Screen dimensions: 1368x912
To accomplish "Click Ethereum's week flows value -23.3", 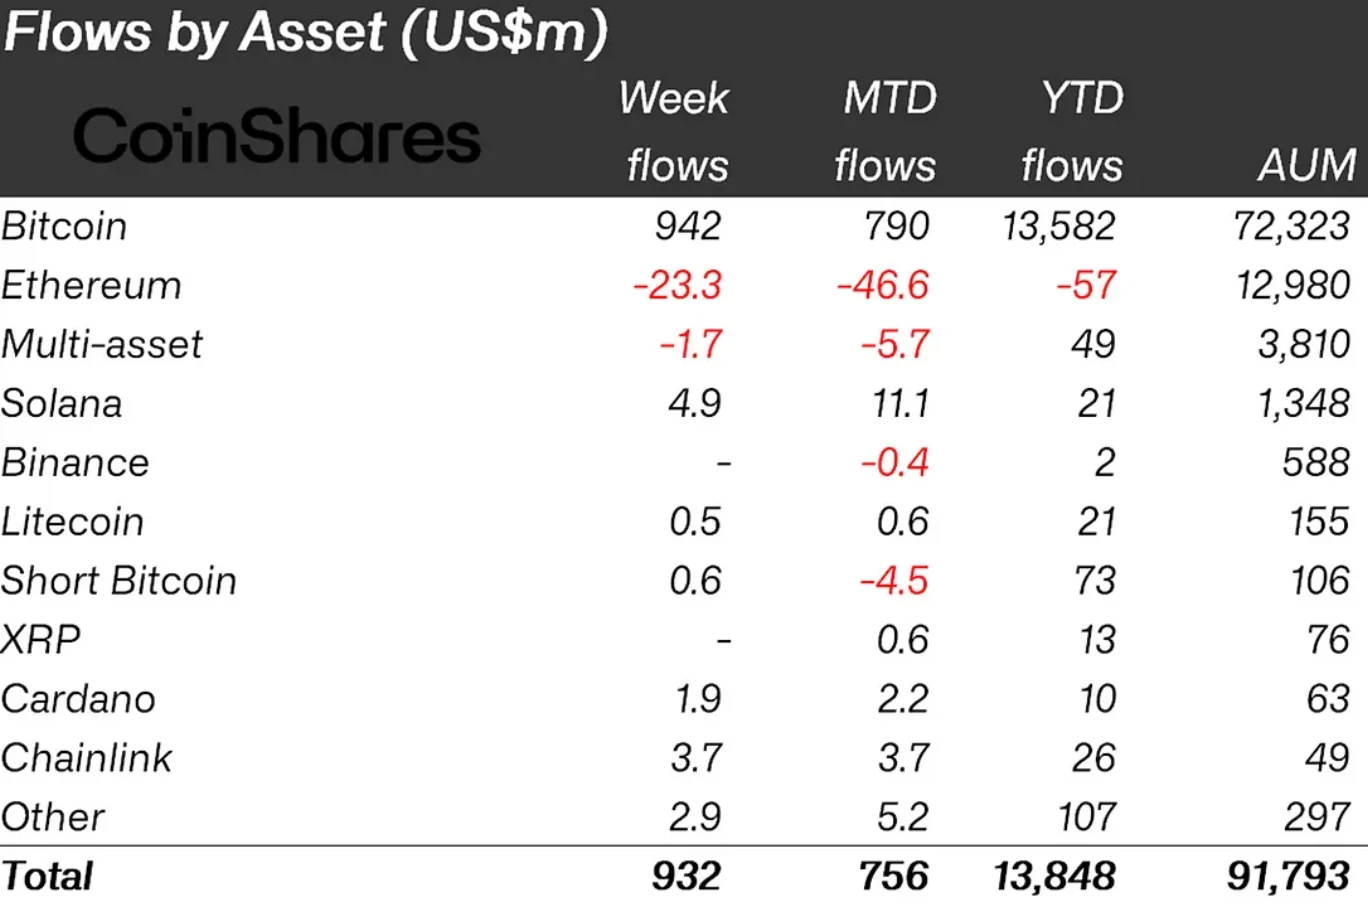I will [x=677, y=285].
